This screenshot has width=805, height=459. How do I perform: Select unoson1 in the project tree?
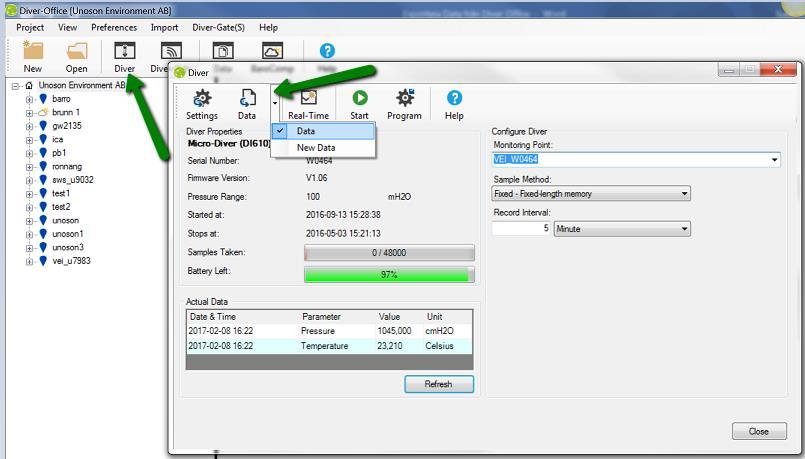coord(68,234)
